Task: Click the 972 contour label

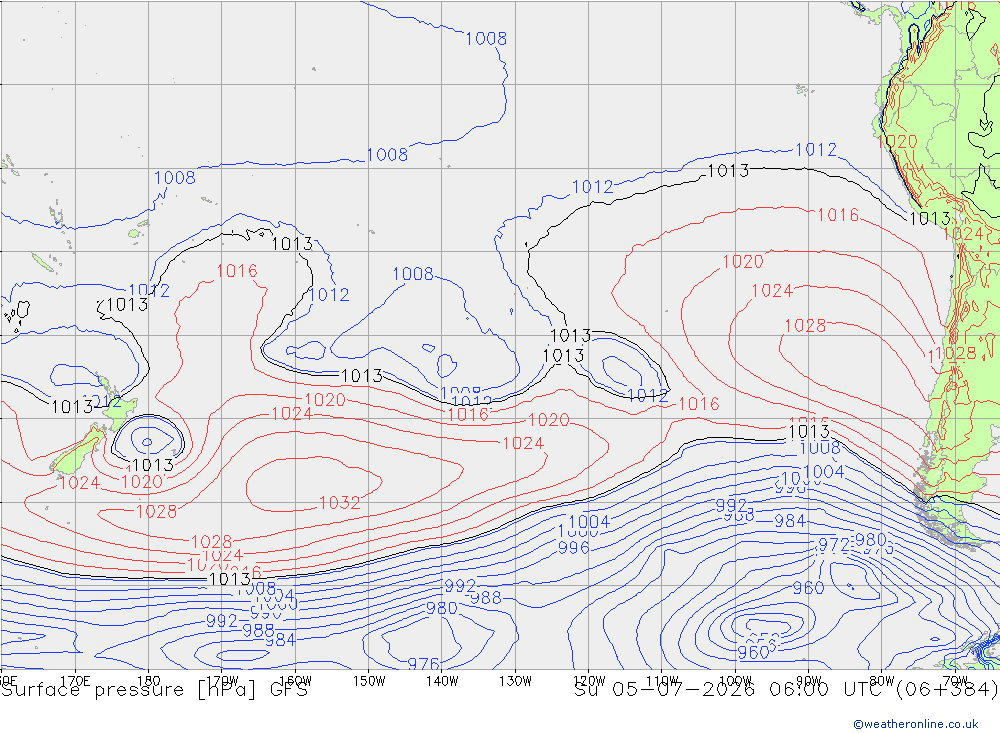Action: [x=834, y=545]
